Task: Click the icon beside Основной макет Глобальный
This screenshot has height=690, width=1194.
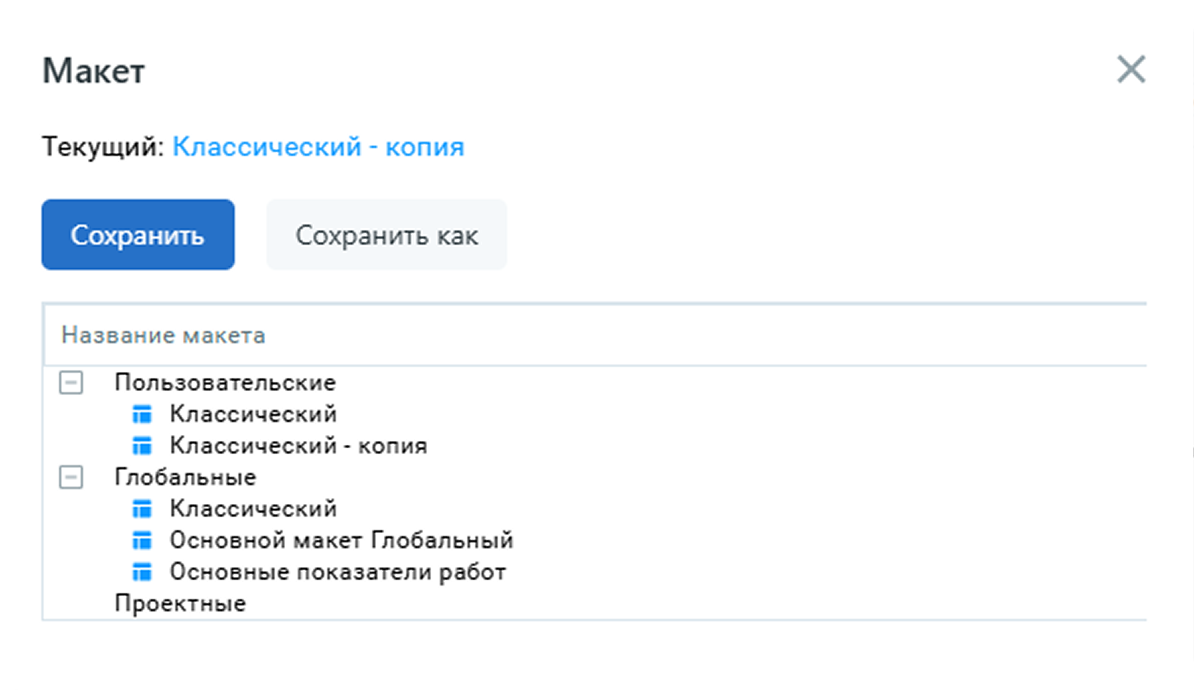Action: point(143,539)
